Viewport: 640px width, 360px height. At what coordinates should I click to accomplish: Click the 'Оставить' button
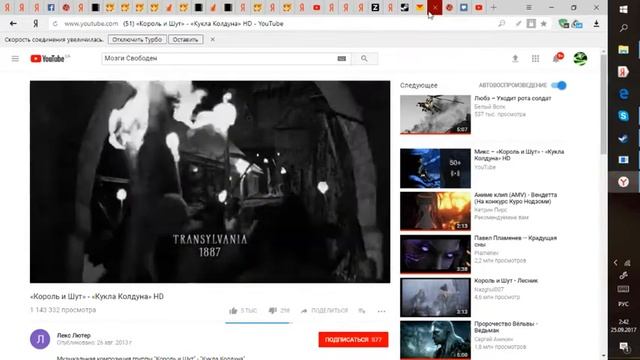coord(185,40)
